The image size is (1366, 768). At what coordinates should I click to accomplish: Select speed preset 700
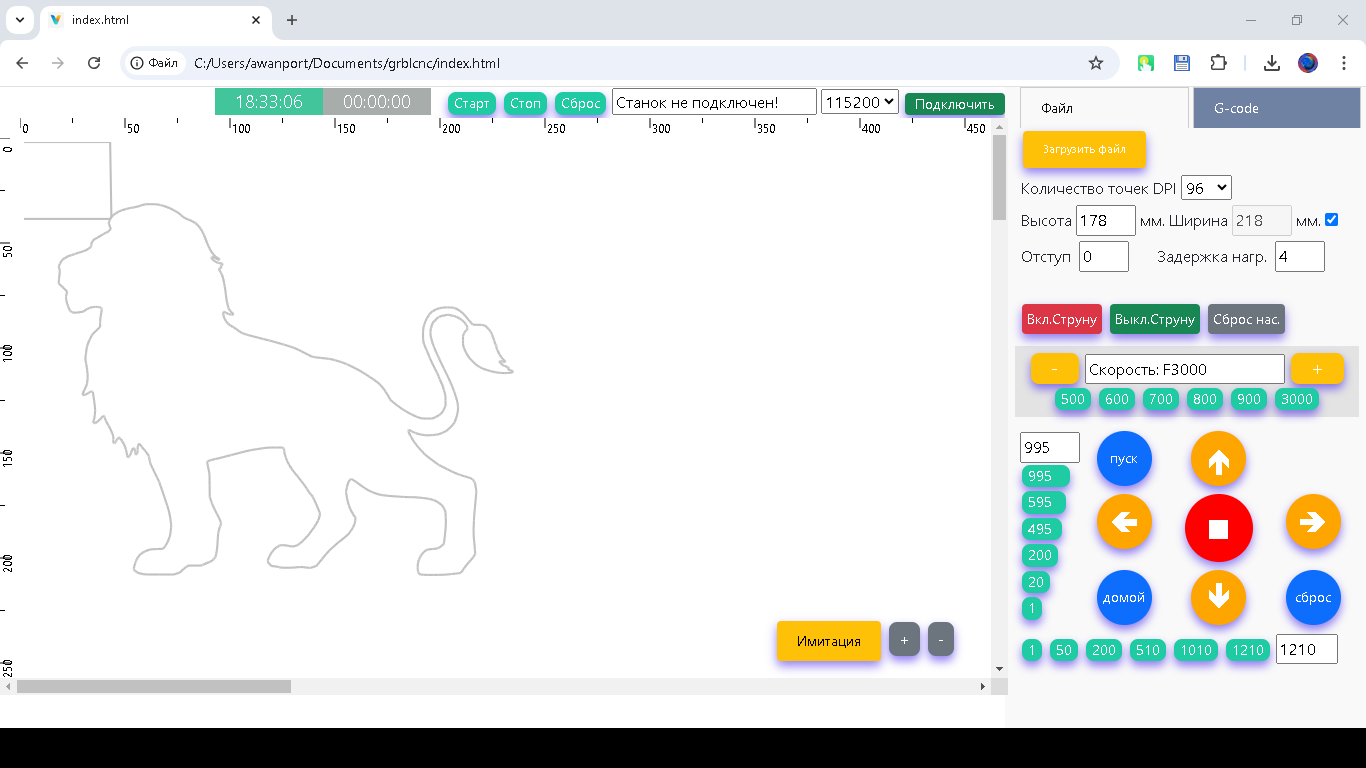pyautogui.click(x=1161, y=399)
